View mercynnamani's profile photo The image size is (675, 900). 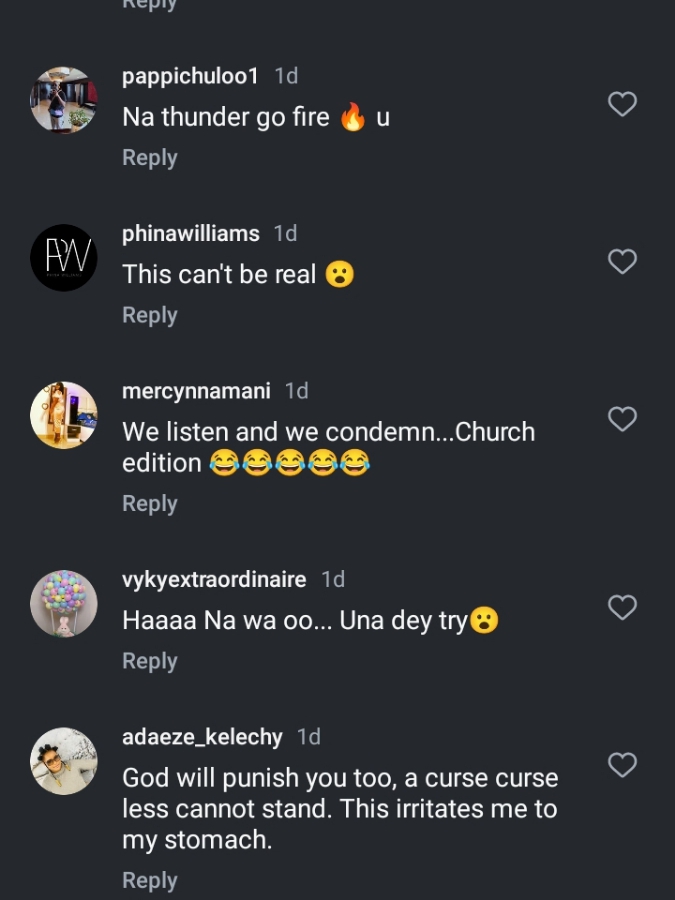pos(64,415)
